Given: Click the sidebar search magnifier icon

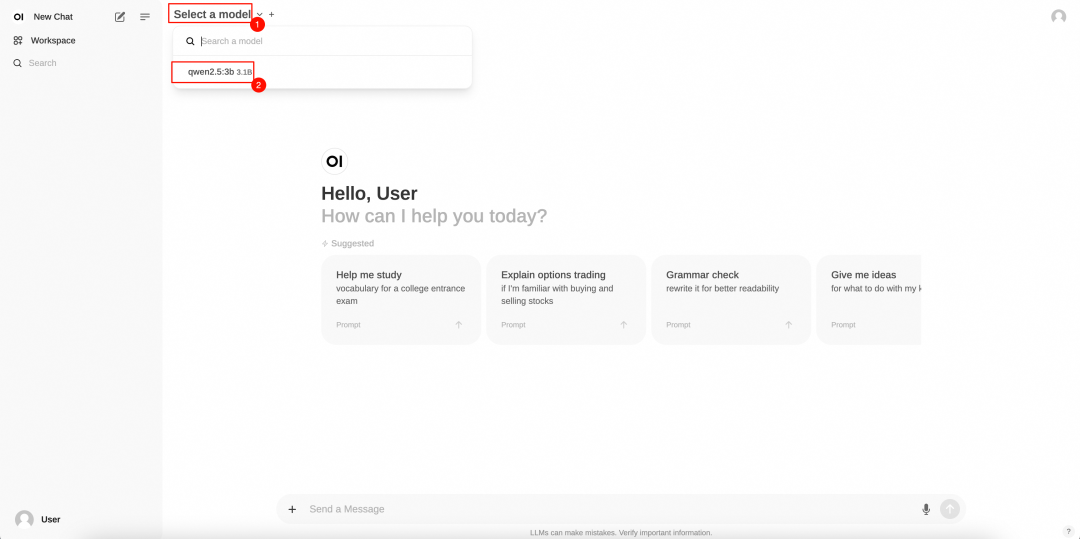Looking at the screenshot, I should [x=18, y=63].
